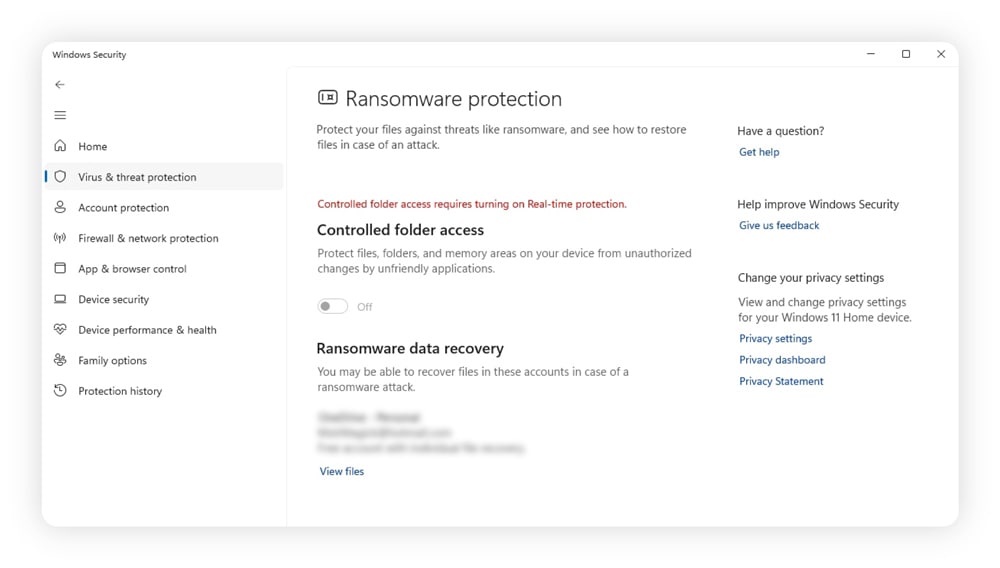Click Give us feedback link
1000x568 pixels.
coord(779,226)
